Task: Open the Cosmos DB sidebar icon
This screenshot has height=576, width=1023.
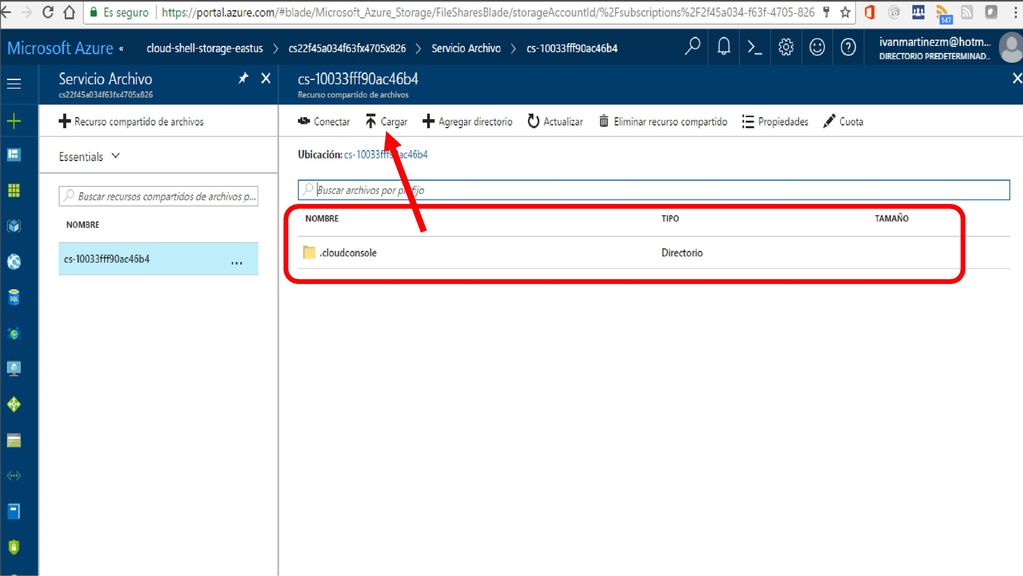Action: [14, 333]
